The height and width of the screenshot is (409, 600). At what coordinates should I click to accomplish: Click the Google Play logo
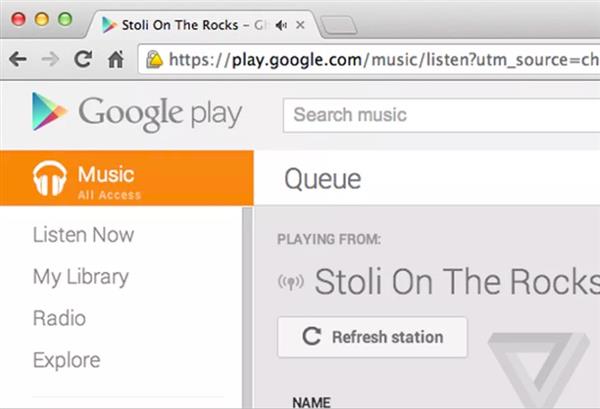click(137, 113)
